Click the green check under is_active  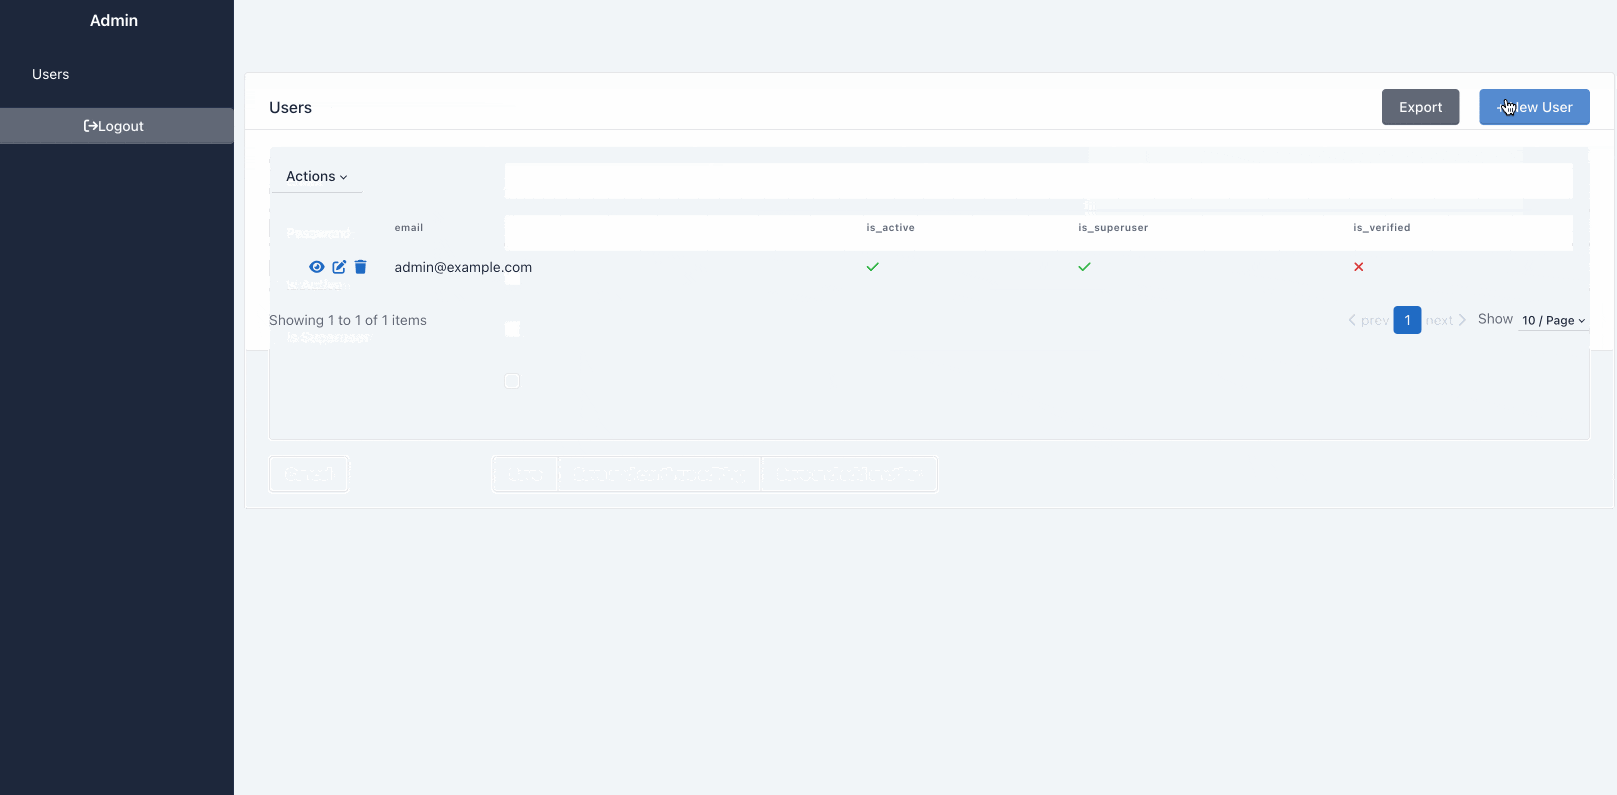(873, 267)
